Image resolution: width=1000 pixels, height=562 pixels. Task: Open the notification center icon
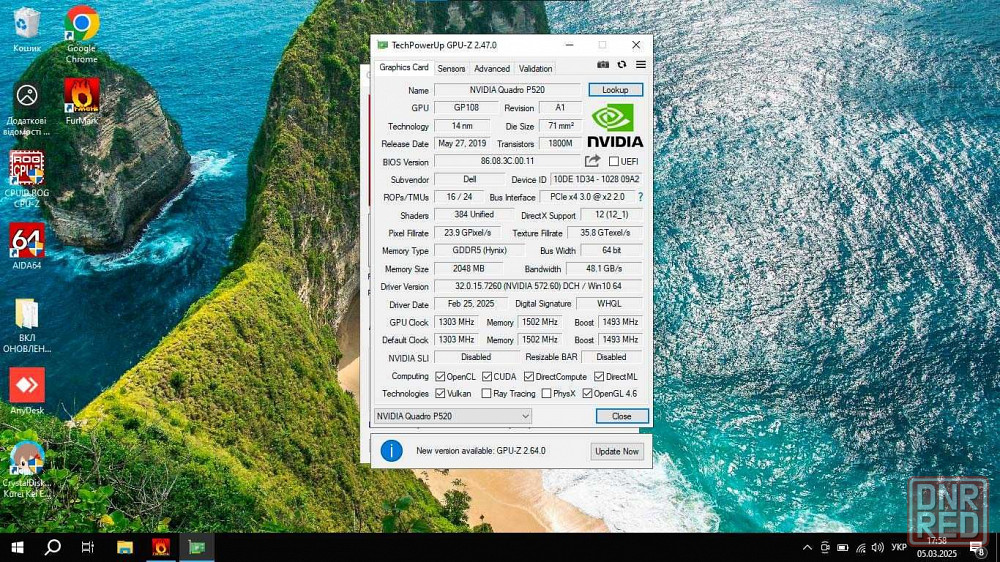(977, 547)
